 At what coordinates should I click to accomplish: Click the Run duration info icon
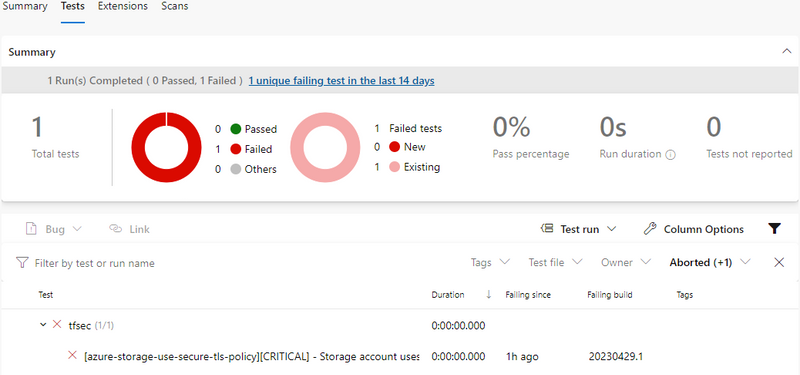[670, 155]
